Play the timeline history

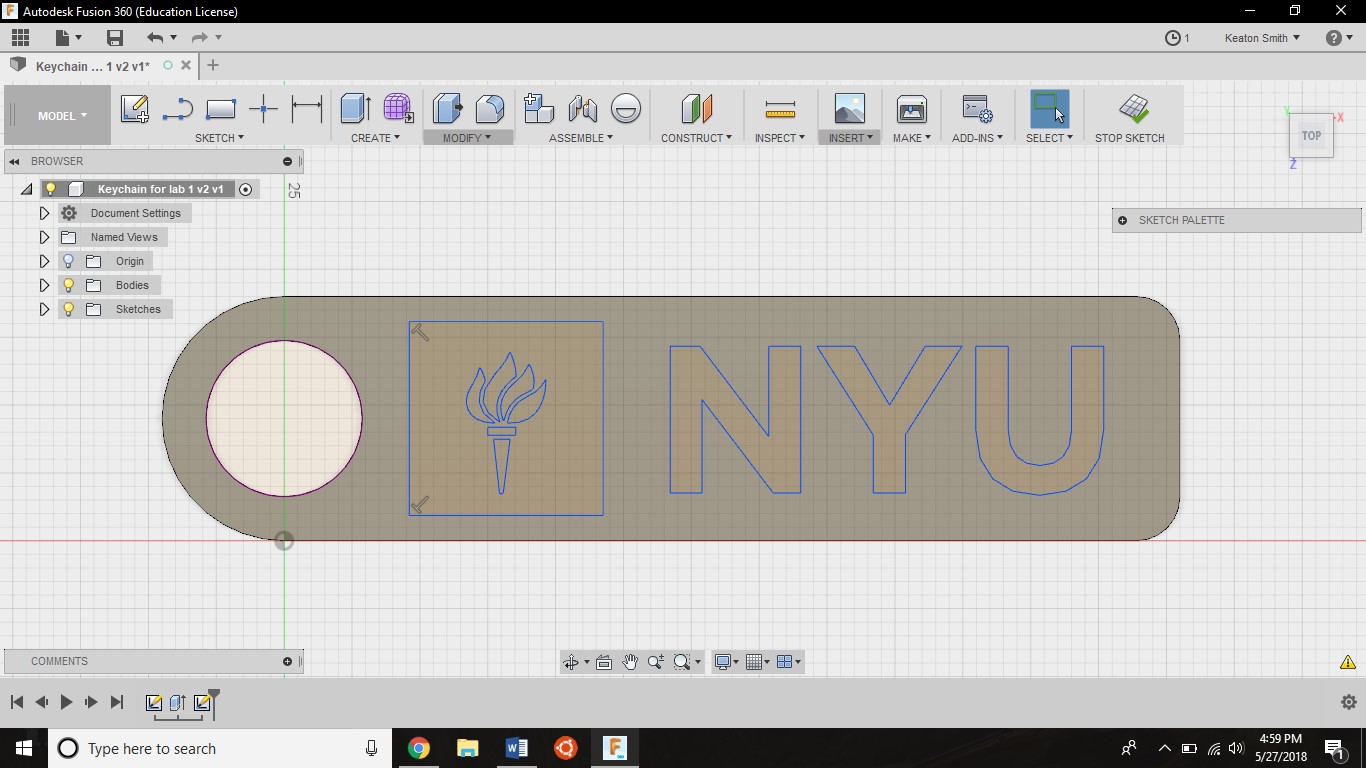(66, 702)
